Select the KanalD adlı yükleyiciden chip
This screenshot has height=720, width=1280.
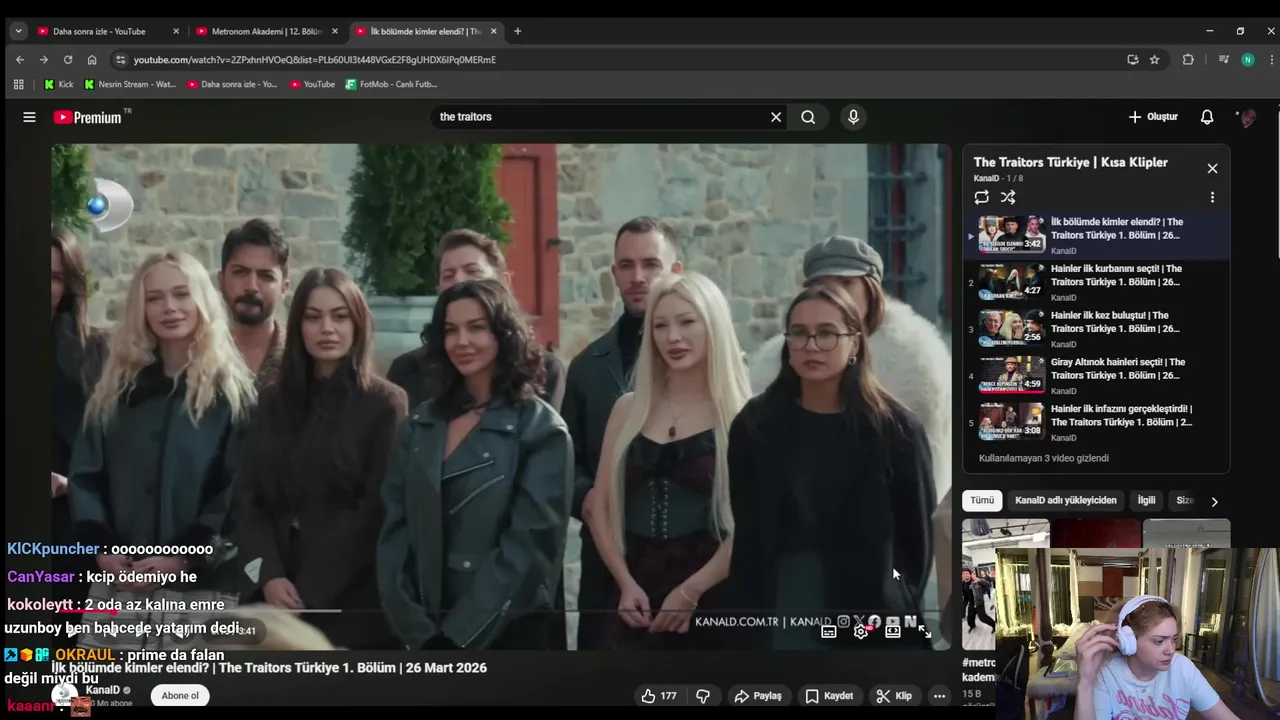tap(1065, 500)
